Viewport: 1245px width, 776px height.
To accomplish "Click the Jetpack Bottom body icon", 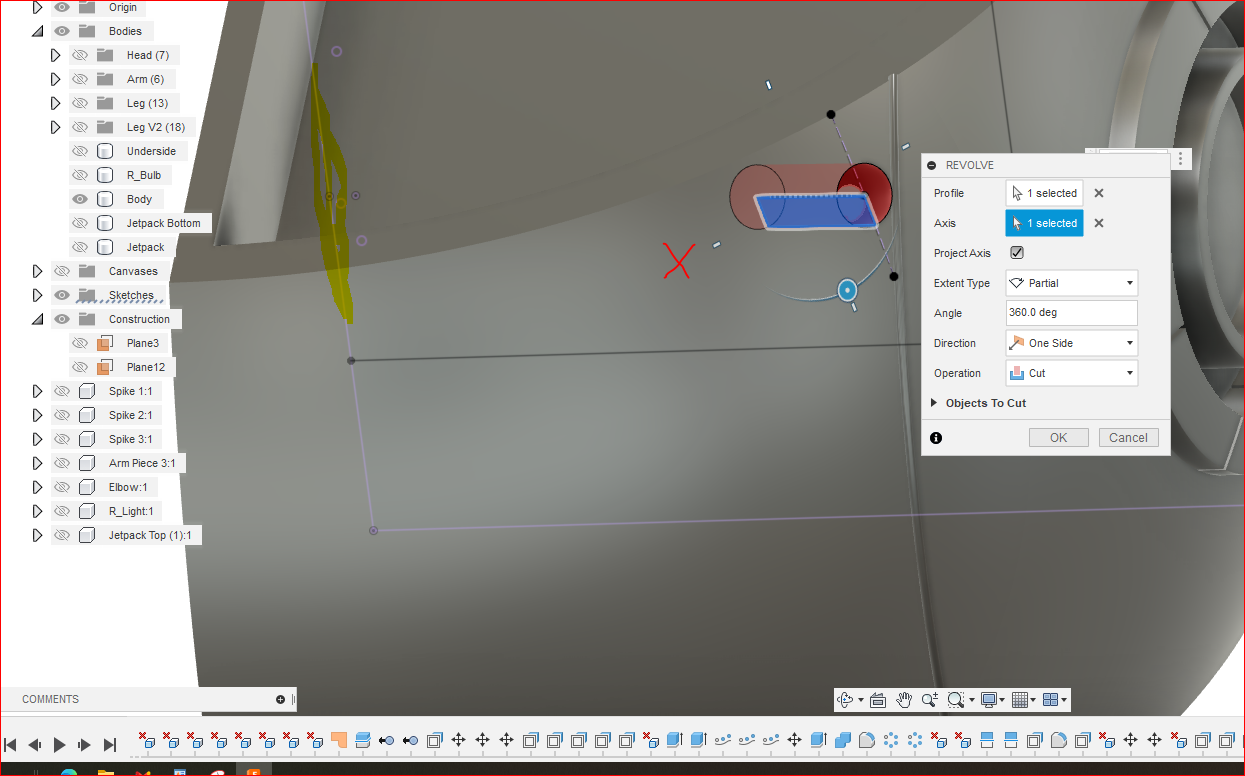I will [105, 223].
